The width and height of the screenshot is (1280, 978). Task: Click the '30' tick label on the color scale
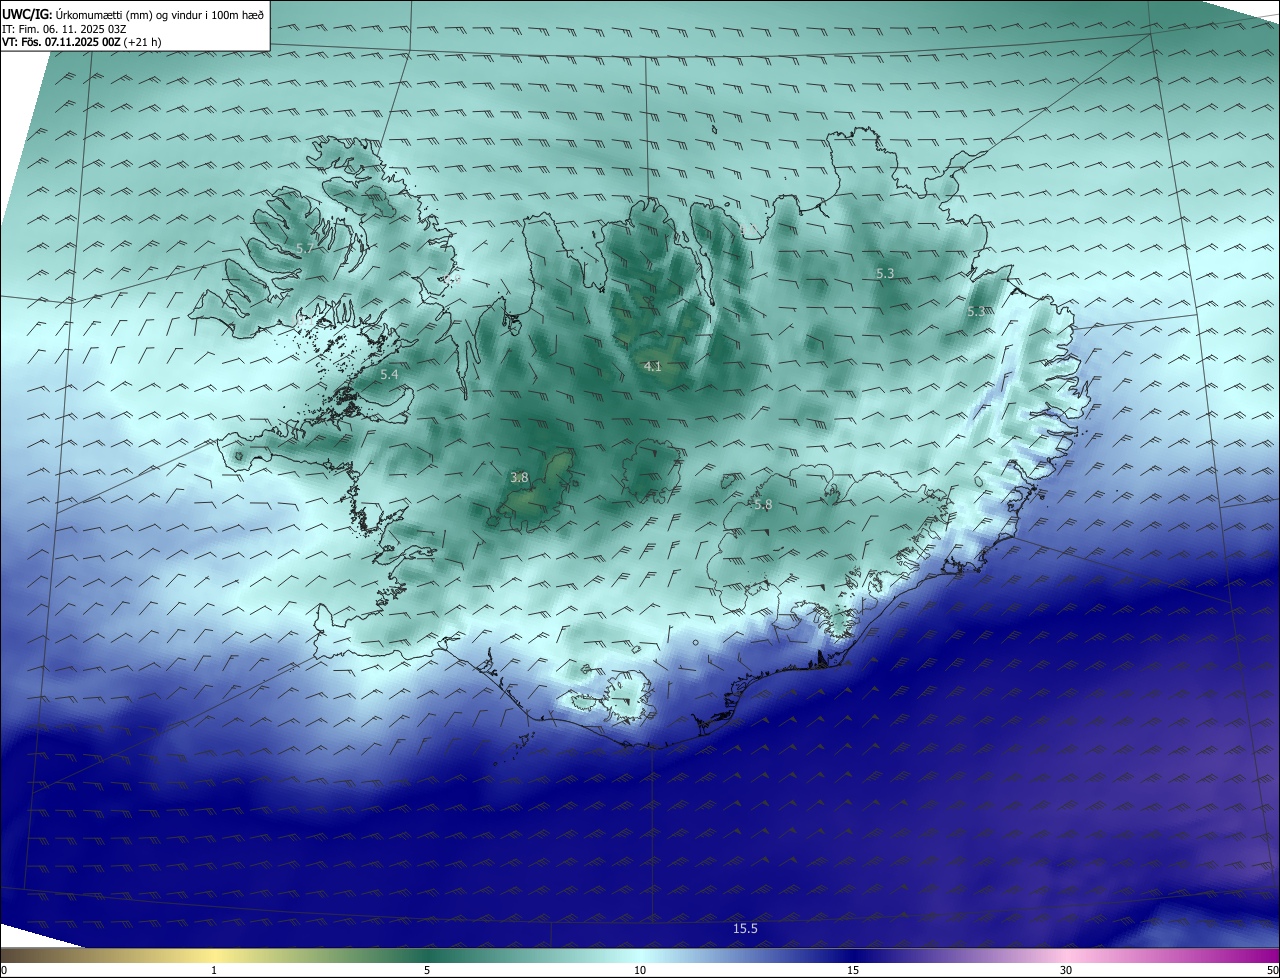coord(1066,970)
